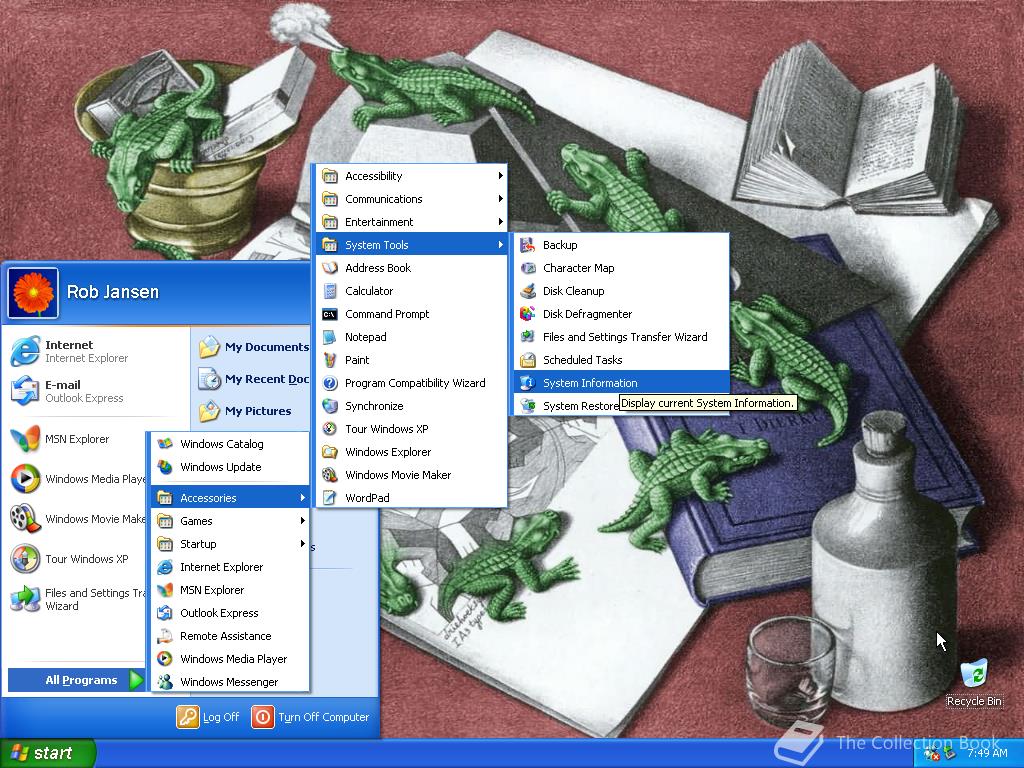Launch Calculator from Accessories
Image resolution: width=1024 pixels, height=768 pixels.
coord(411,291)
